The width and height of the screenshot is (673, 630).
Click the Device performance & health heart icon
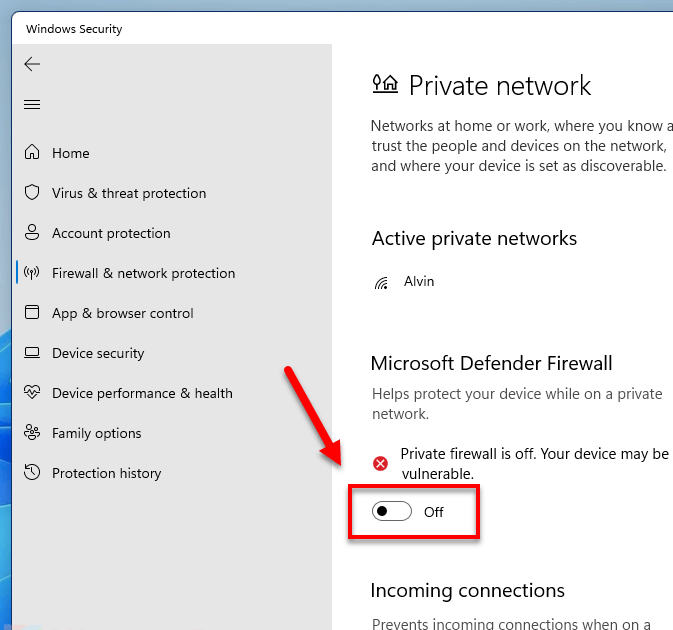point(32,393)
